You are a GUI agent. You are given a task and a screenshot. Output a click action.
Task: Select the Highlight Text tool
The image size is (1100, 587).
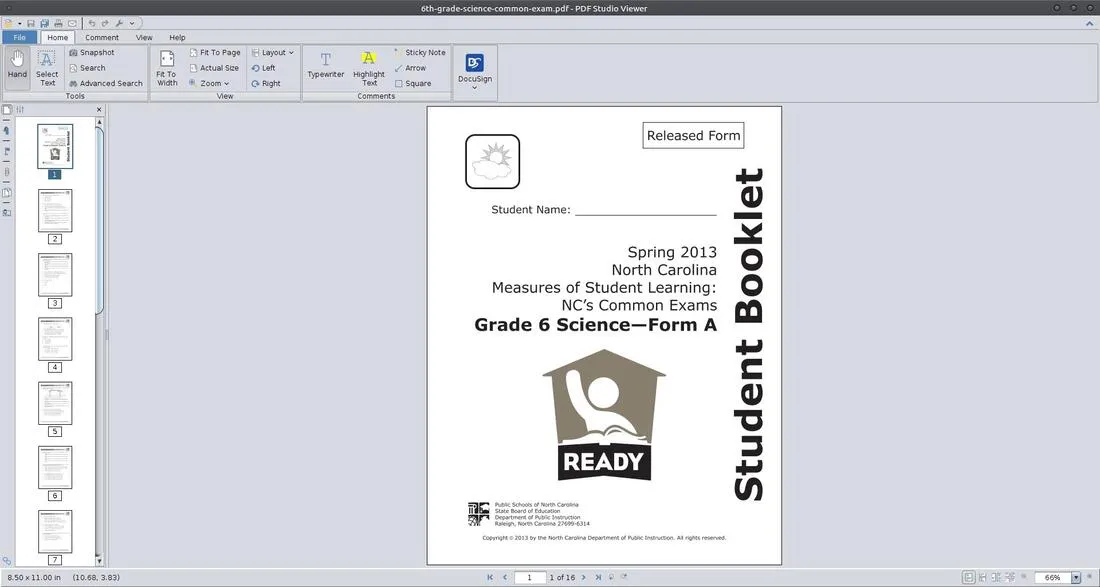(368, 67)
